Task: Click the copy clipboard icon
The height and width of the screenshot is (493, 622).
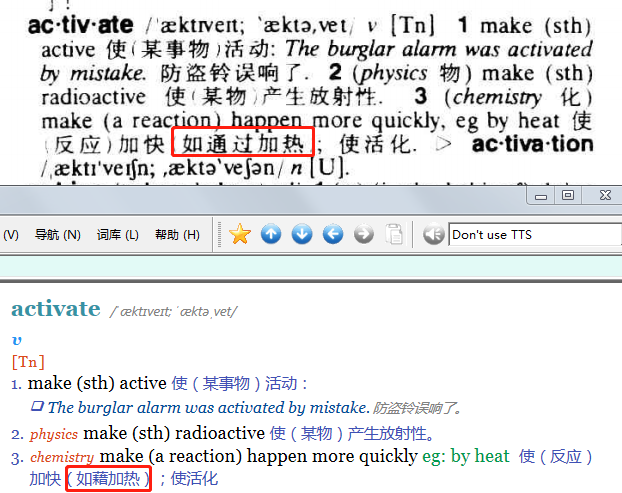Action: [x=394, y=234]
